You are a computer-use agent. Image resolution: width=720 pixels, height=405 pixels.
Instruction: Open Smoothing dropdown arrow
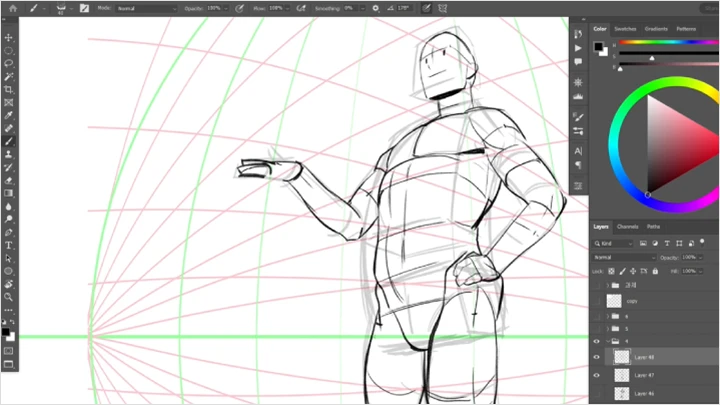[x=363, y=8]
